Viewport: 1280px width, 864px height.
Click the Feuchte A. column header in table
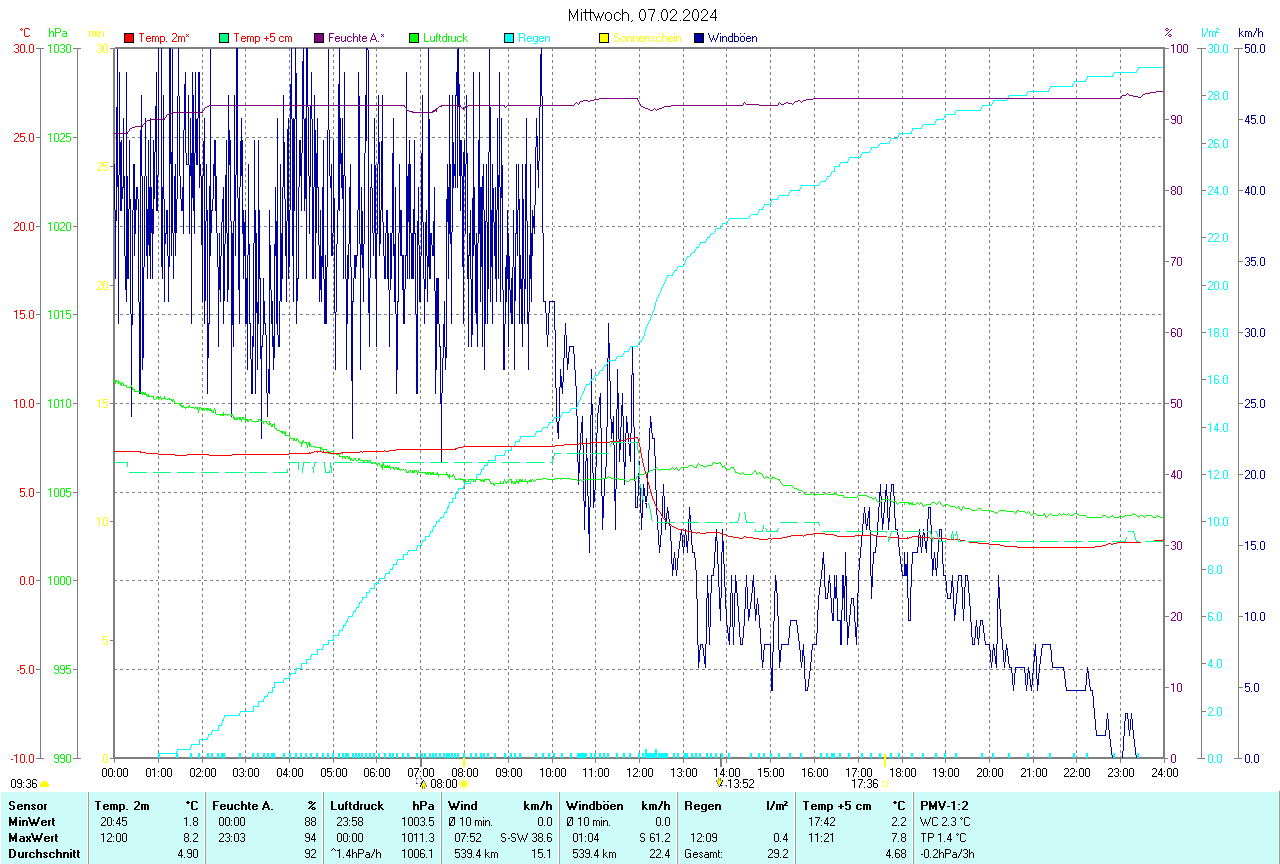pyautogui.click(x=242, y=805)
